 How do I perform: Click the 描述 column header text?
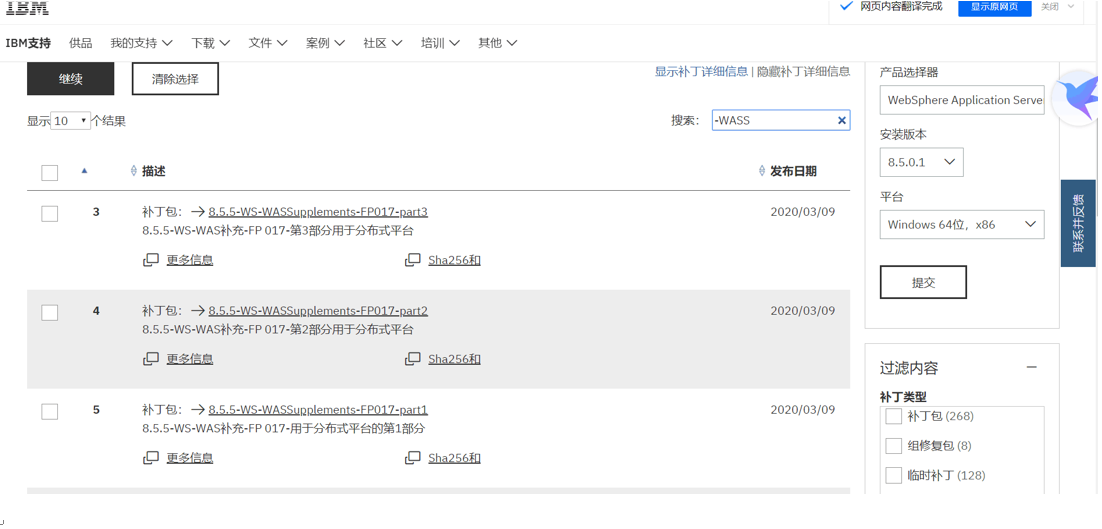[x=154, y=171]
